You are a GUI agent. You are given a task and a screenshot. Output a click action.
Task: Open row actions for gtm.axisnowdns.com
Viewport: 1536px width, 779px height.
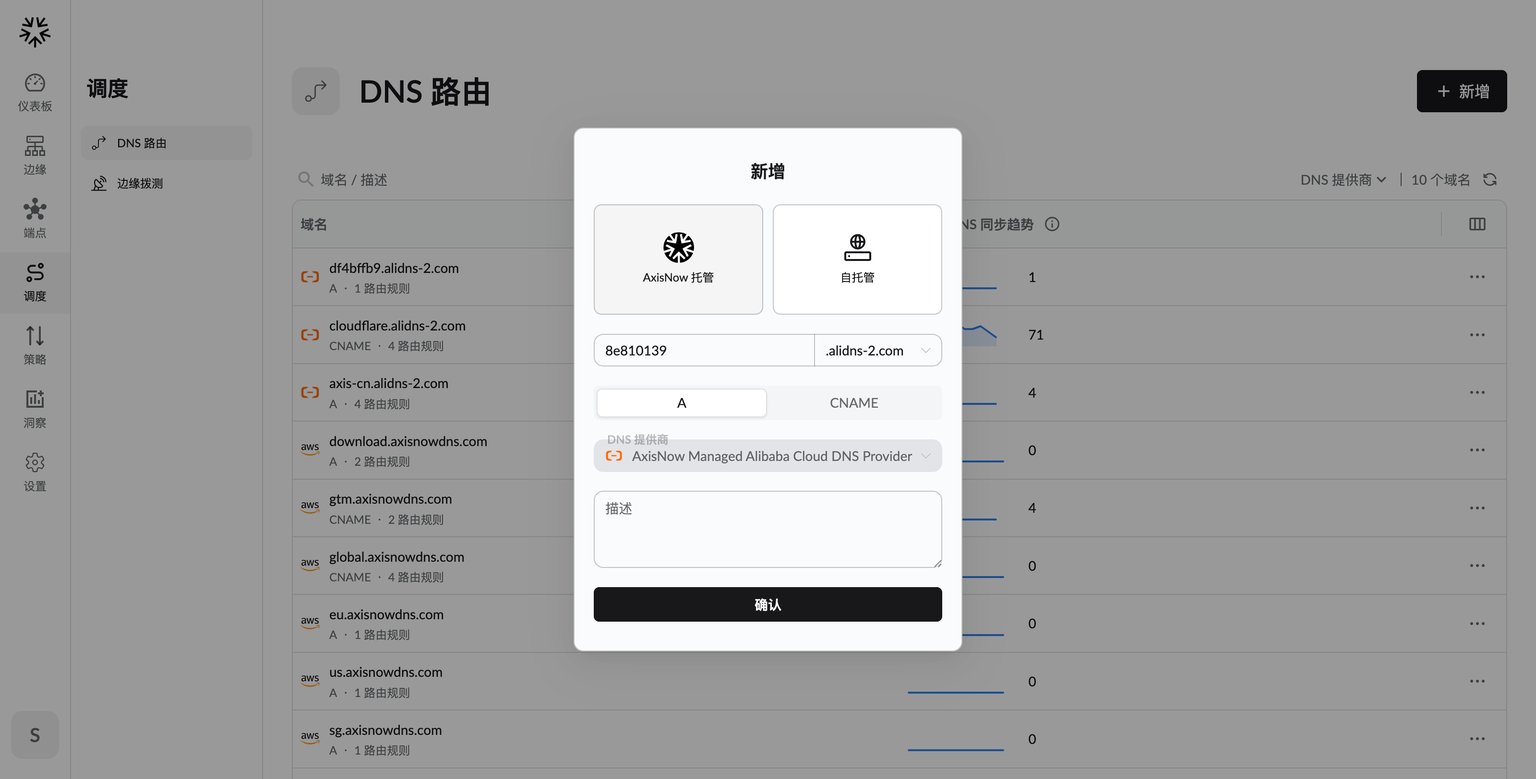(x=1477, y=508)
